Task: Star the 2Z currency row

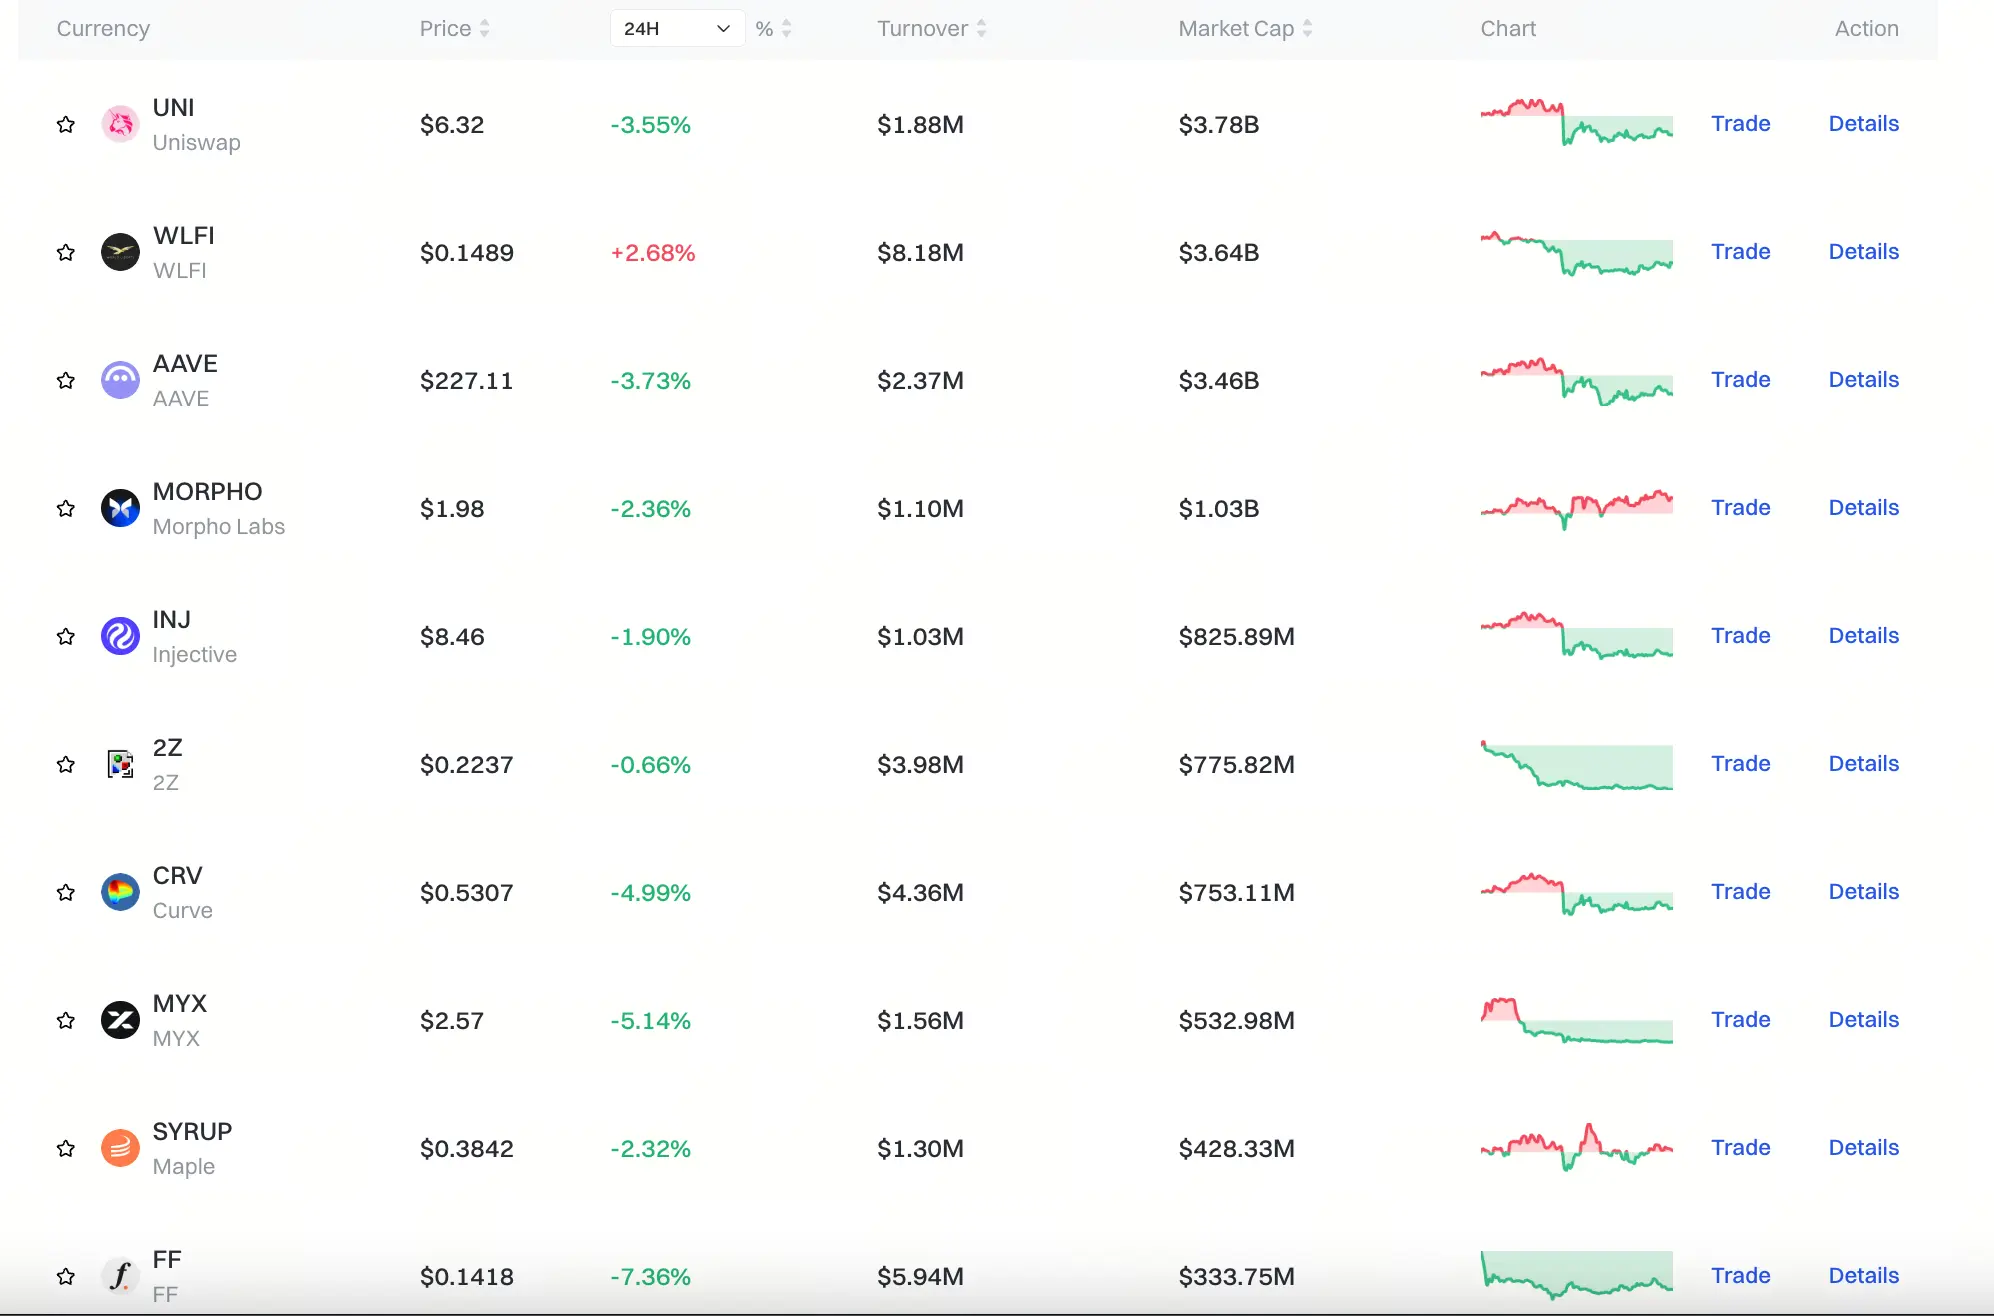Action: click(x=66, y=764)
